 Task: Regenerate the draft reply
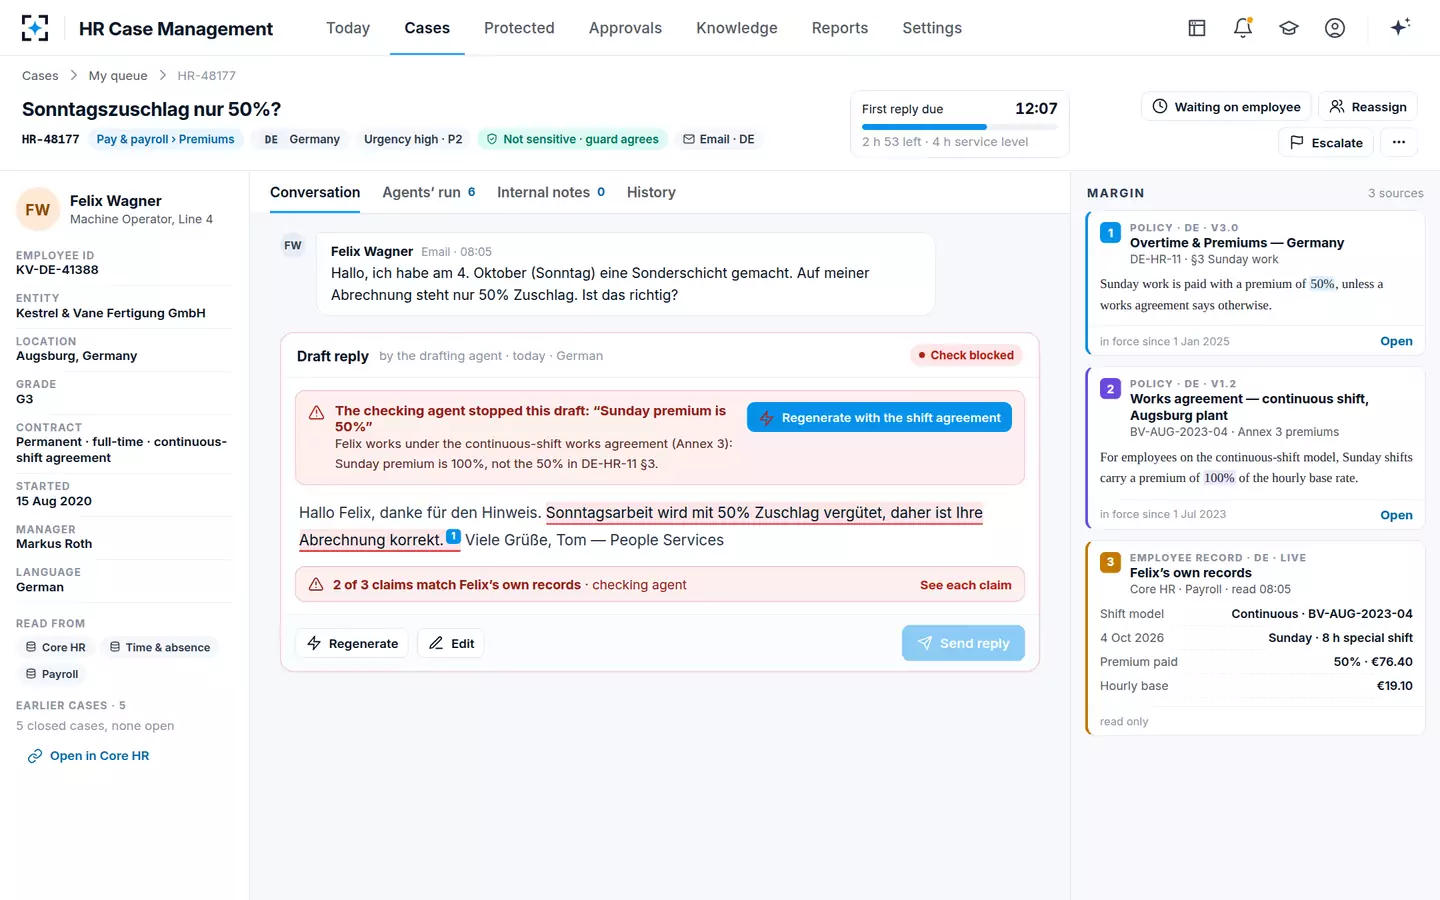(353, 643)
